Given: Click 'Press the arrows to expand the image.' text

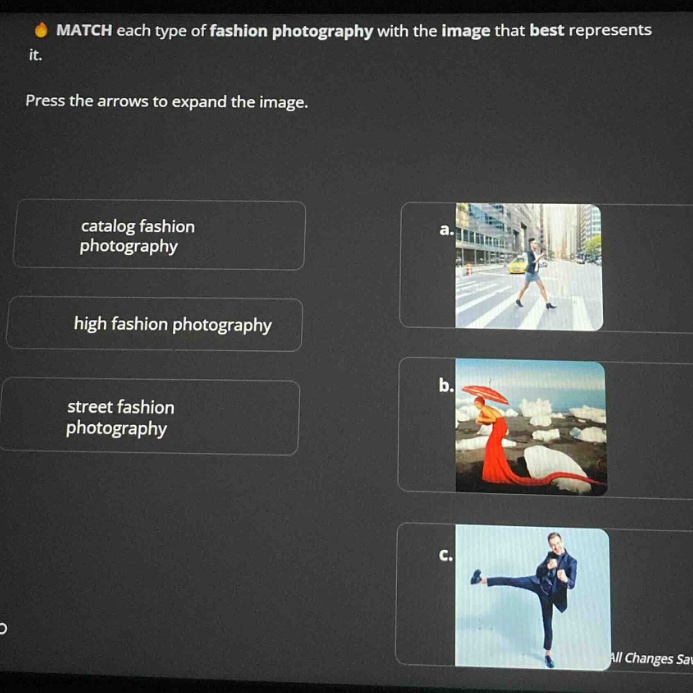Looking at the screenshot, I should (x=167, y=101).
